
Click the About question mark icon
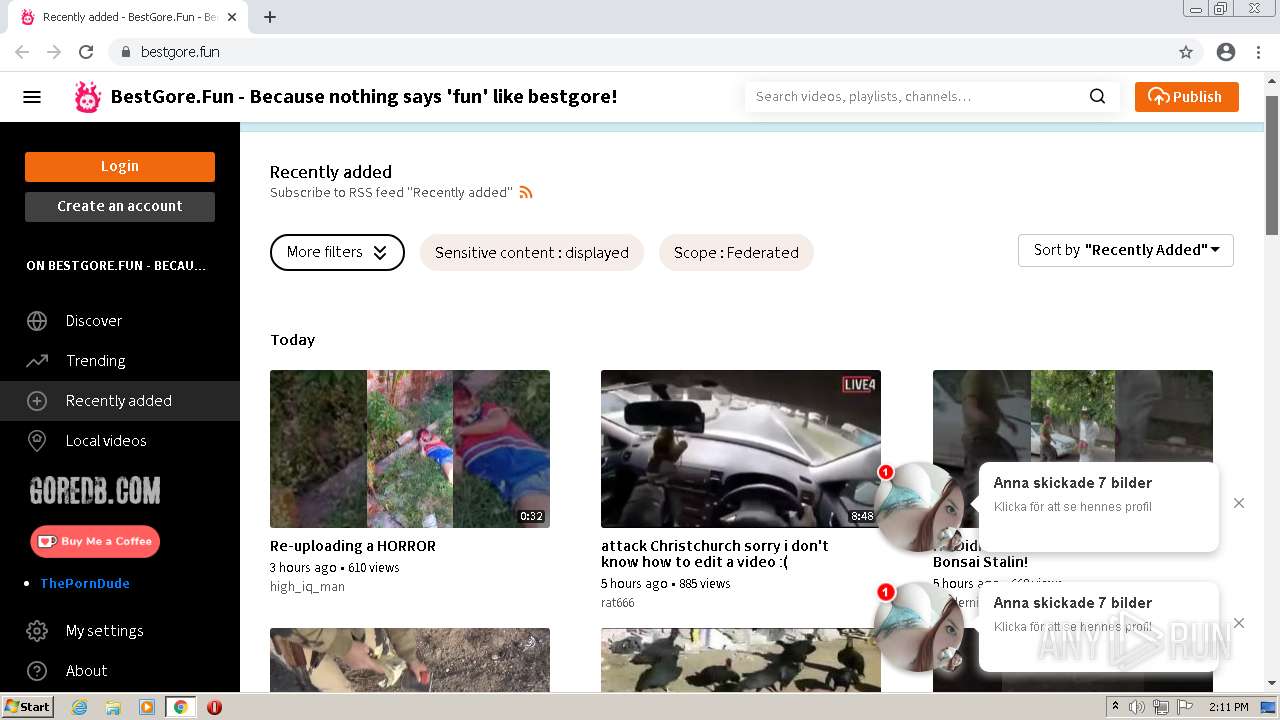[37, 671]
